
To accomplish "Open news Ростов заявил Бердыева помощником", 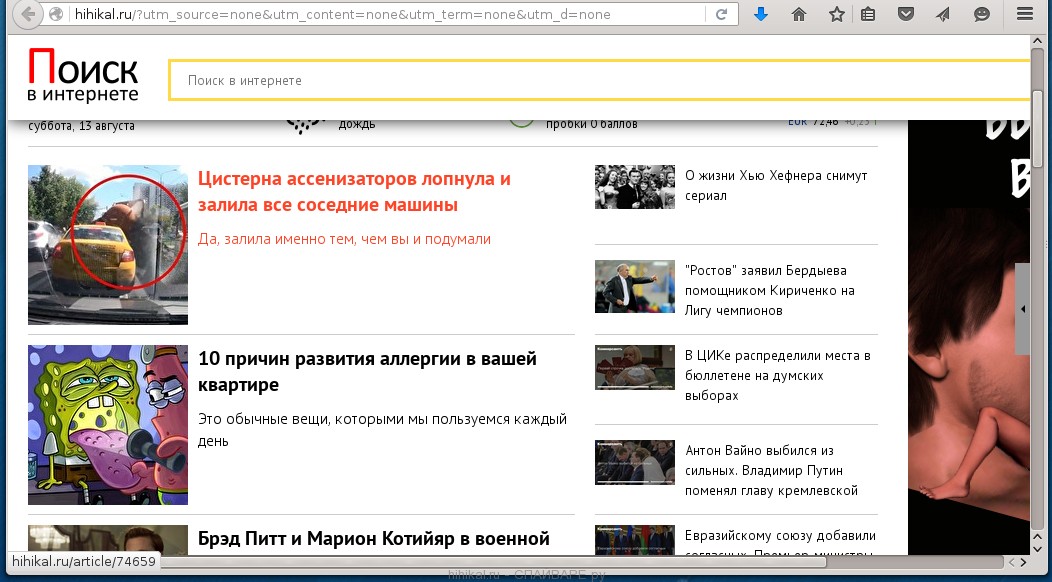I will 770,290.
